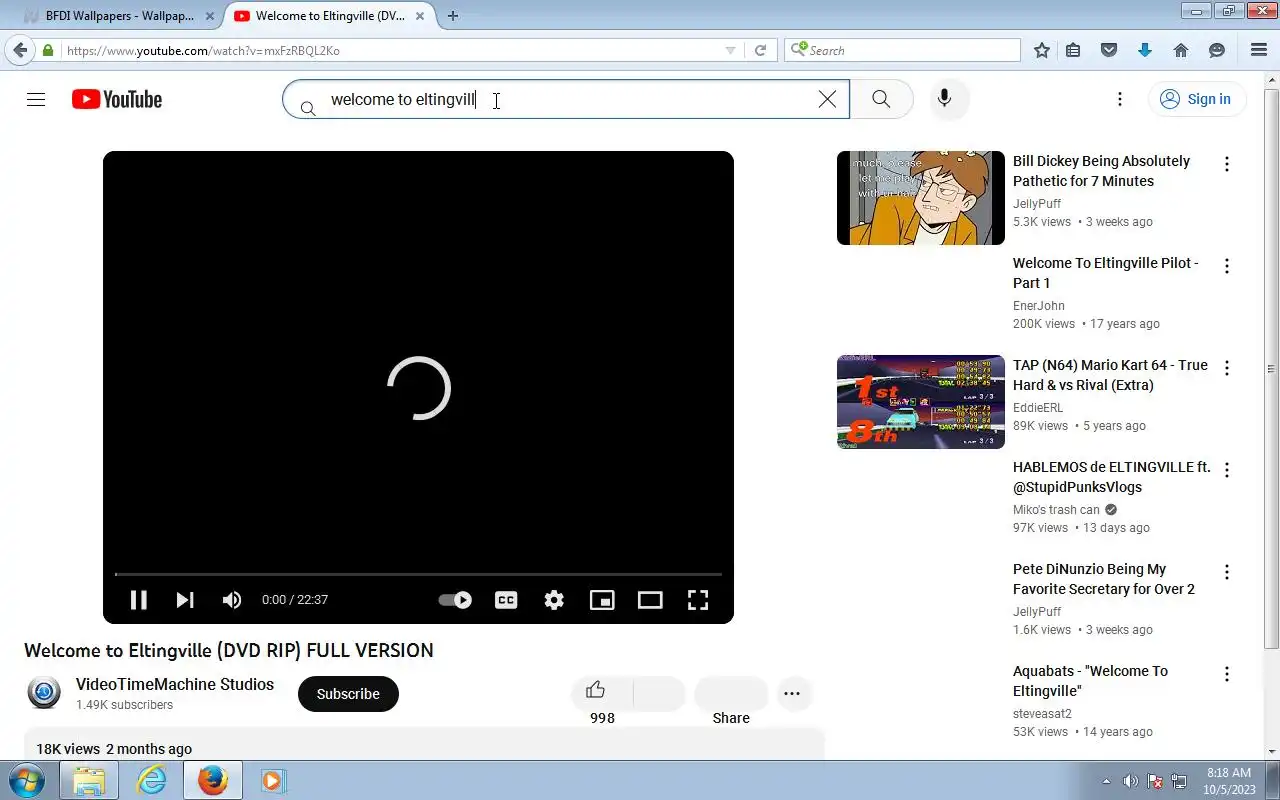
Task: Mute the video volume
Action: pyautogui.click(x=232, y=600)
